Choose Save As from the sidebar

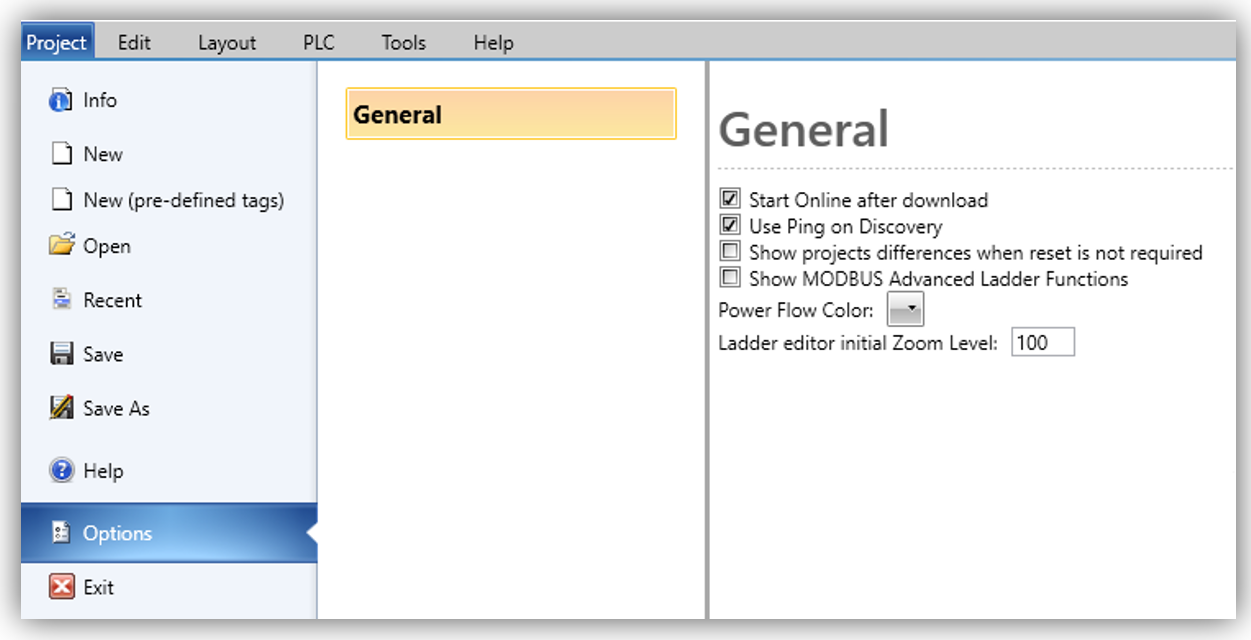pyautogui.click(x=116, y=408)
